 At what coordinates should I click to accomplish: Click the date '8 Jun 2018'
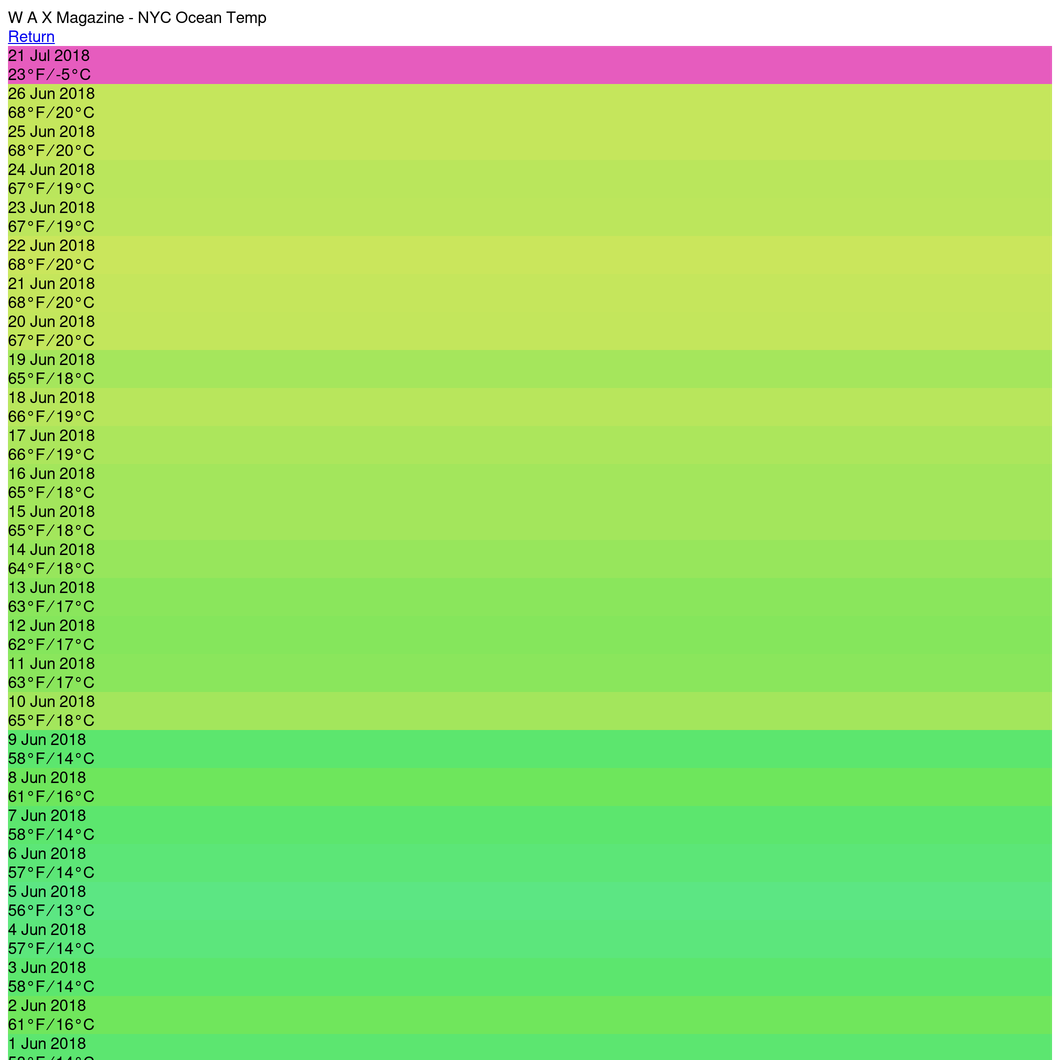click(47, 777)
